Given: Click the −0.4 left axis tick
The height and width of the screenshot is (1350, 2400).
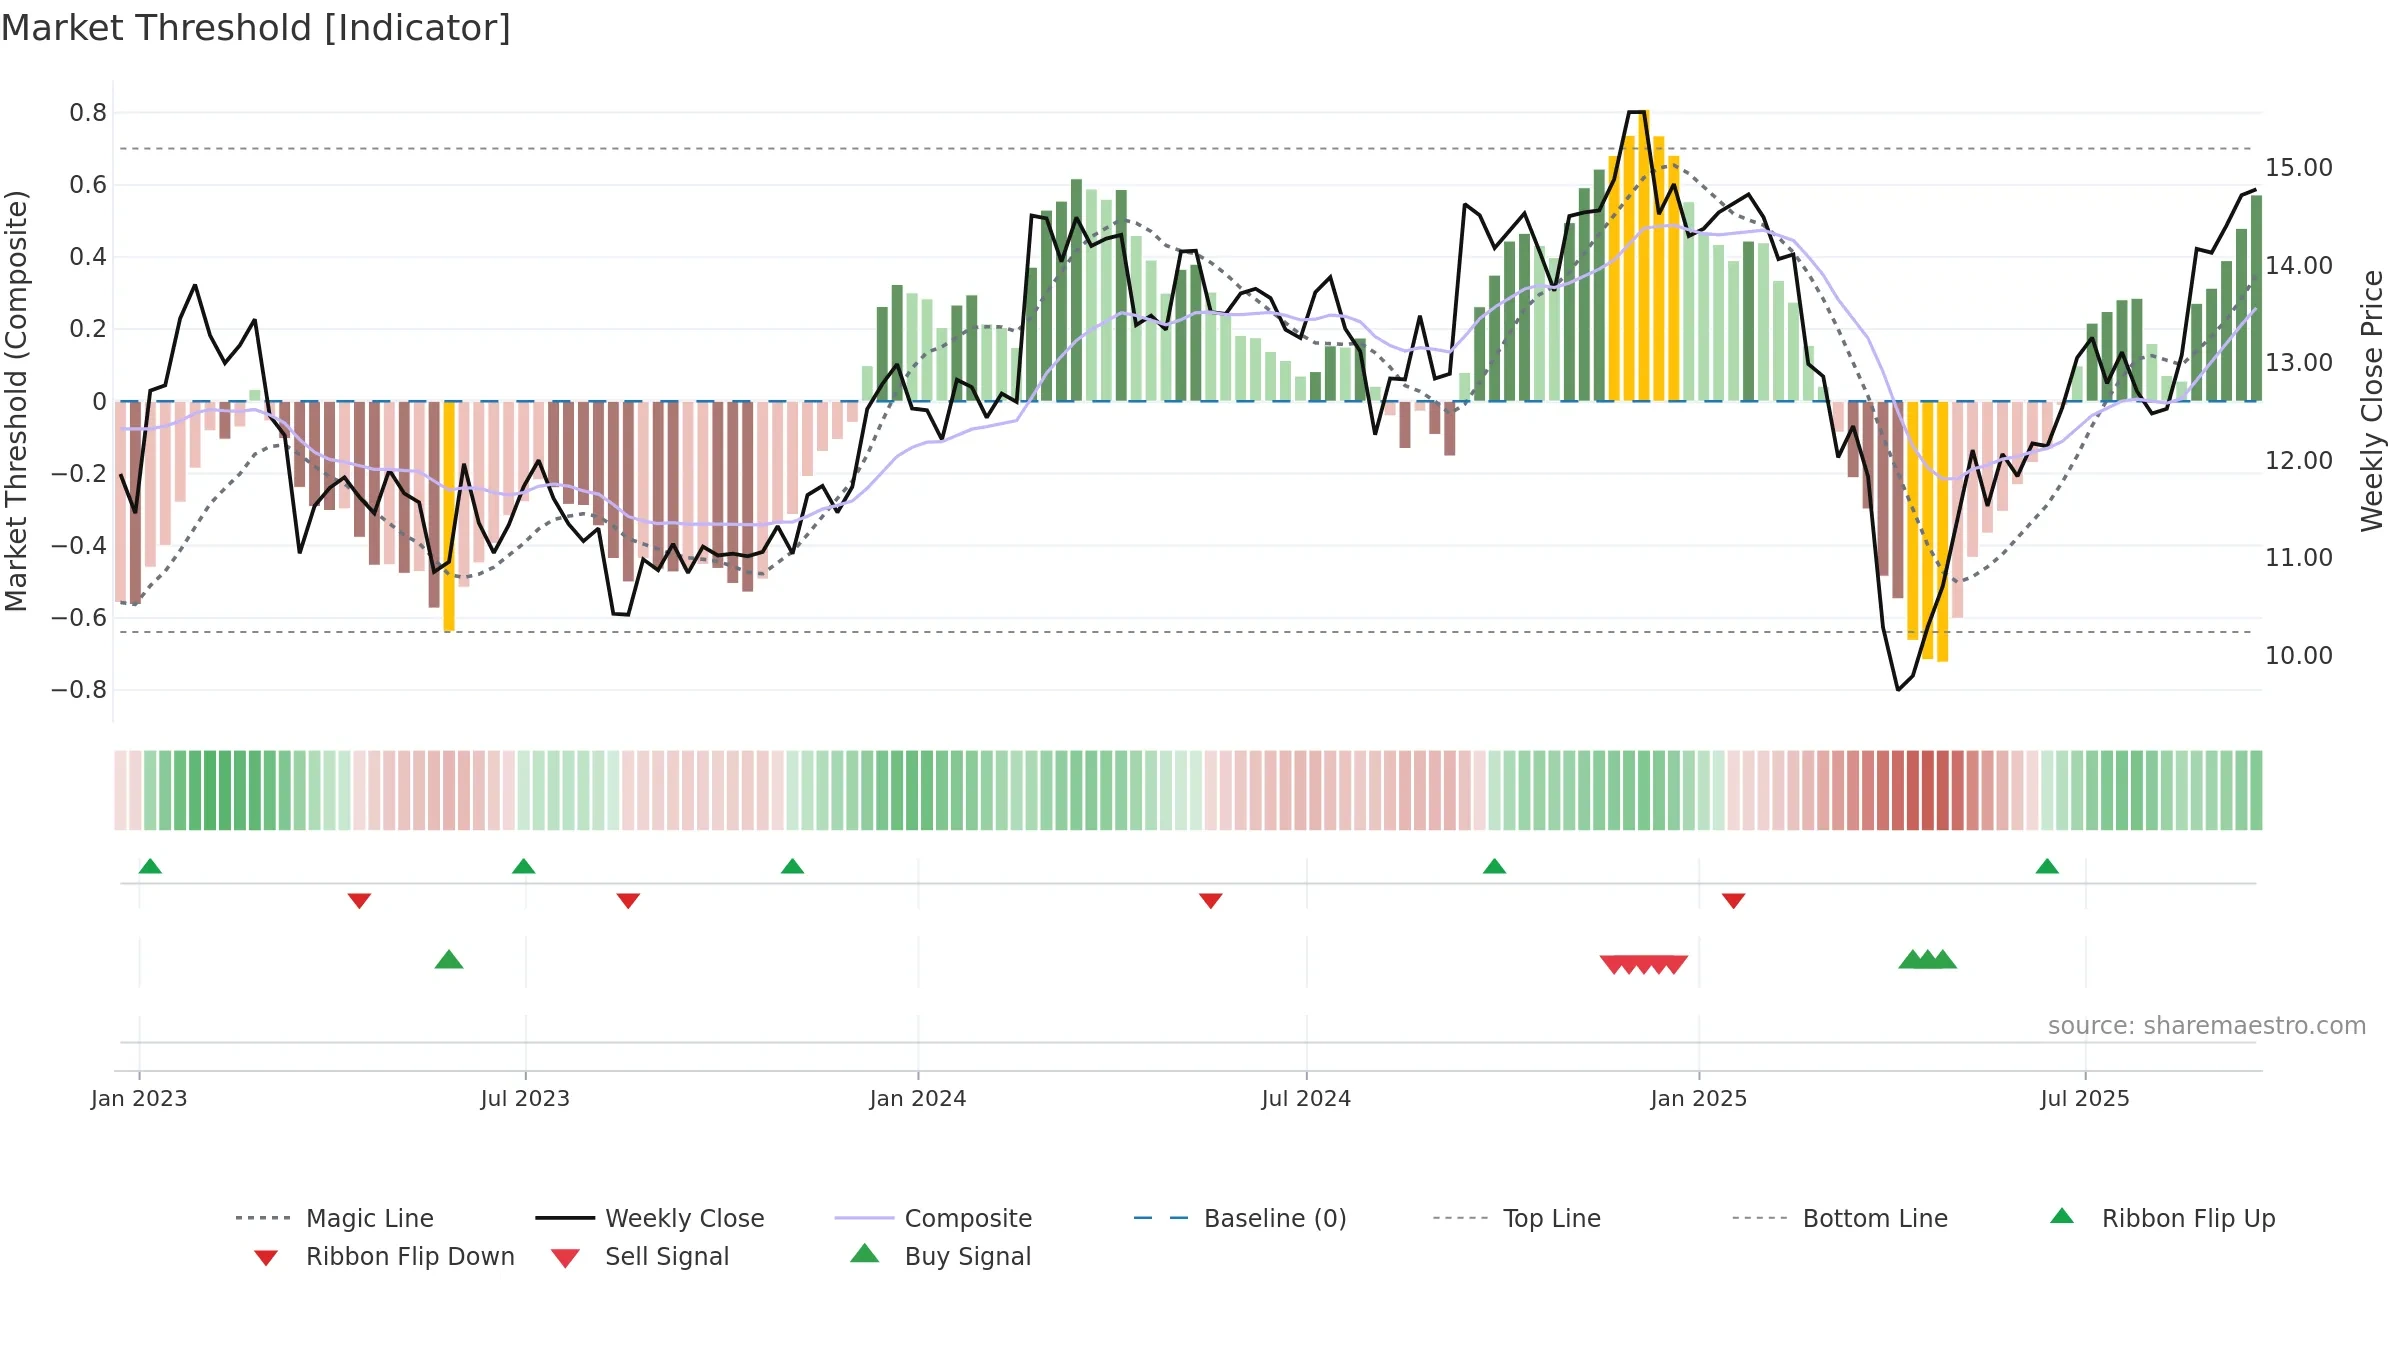Looking at the screenshot, I should coord(79,545).
